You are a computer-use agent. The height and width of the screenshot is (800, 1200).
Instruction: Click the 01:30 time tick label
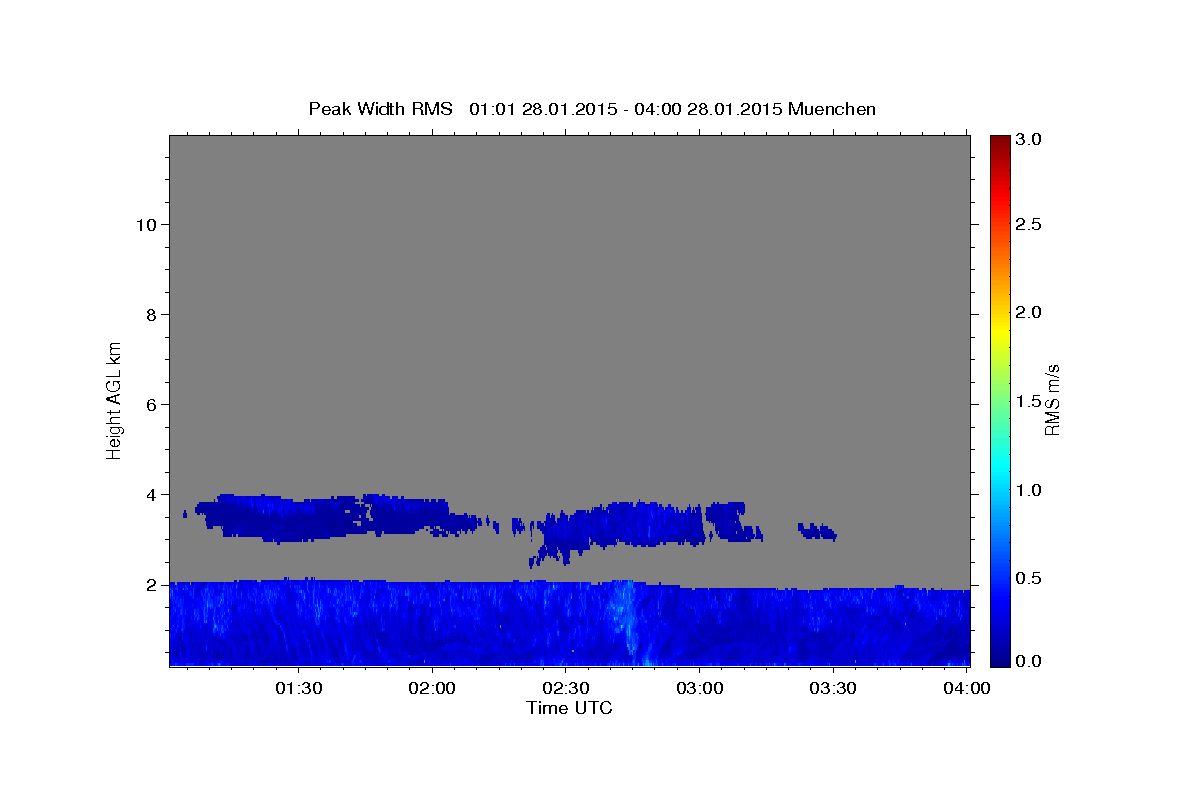[x=298, y=688]
